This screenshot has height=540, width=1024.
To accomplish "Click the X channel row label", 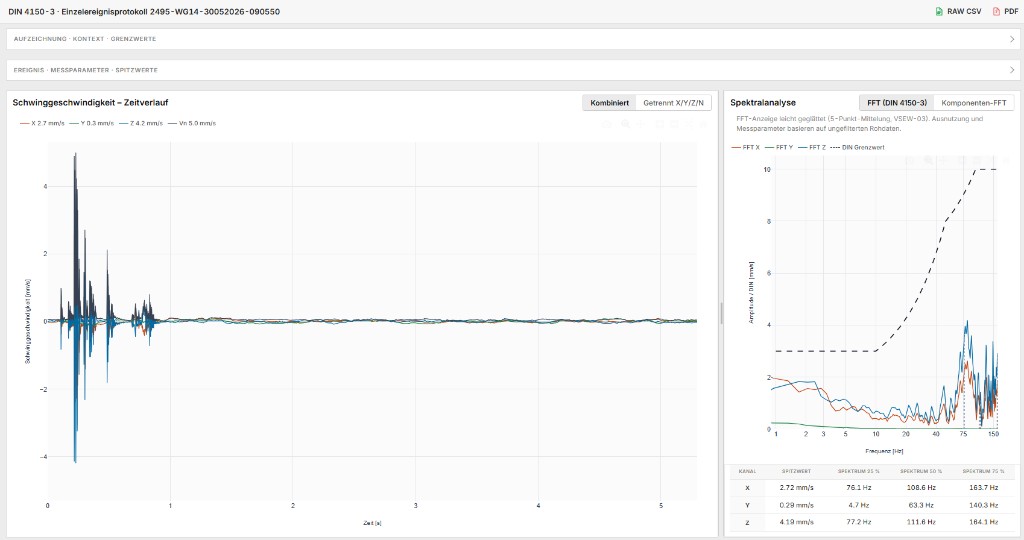I will click(x=747, y=488).
